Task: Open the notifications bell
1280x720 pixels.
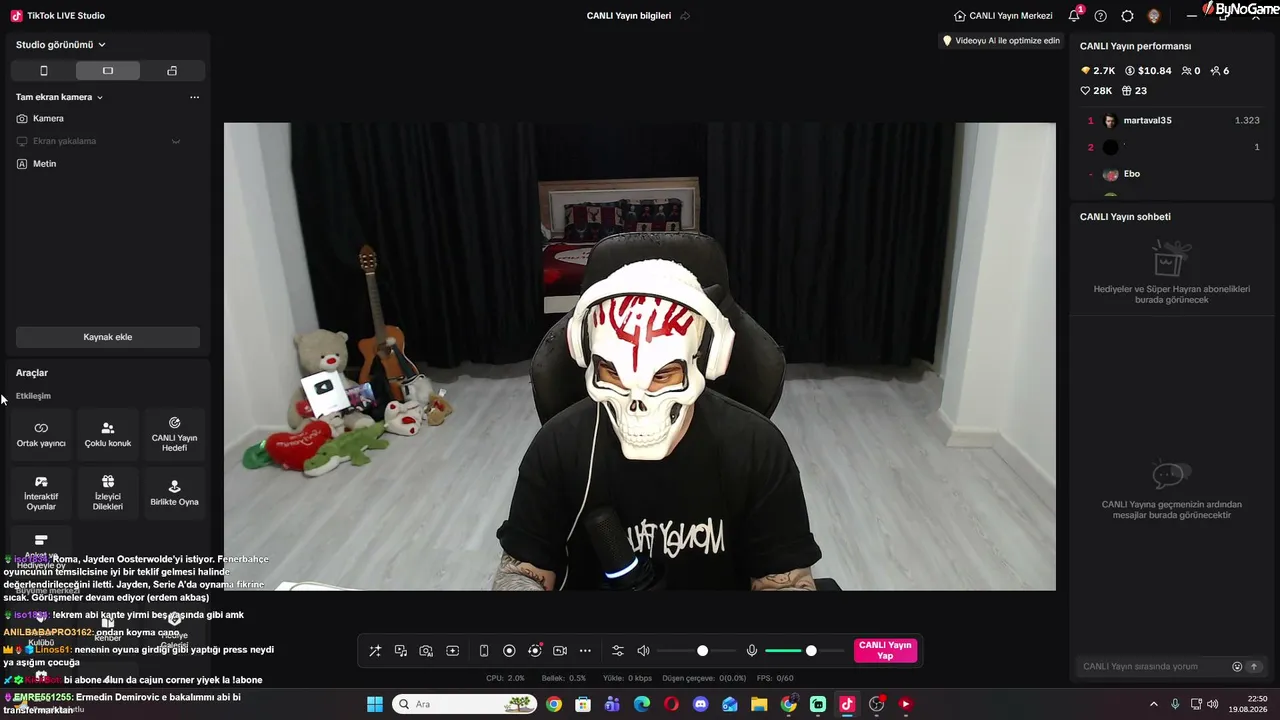Action: 1074,16
